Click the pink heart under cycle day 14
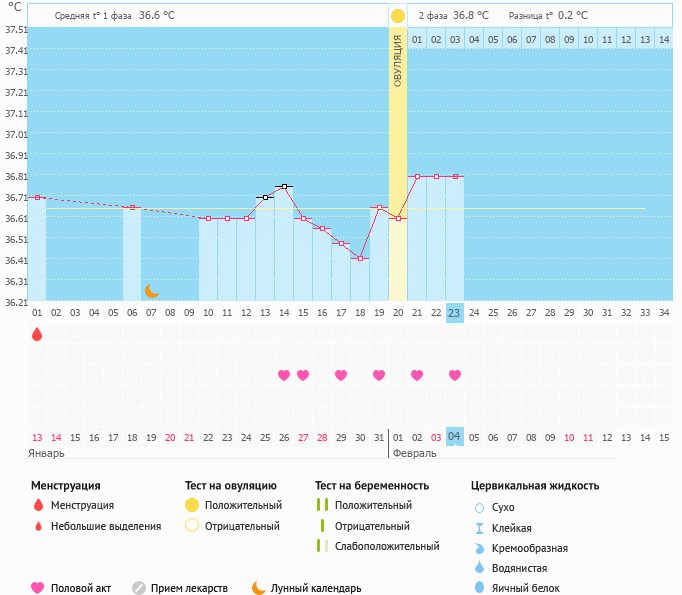 pyautogui.click(x=284, y=375)
